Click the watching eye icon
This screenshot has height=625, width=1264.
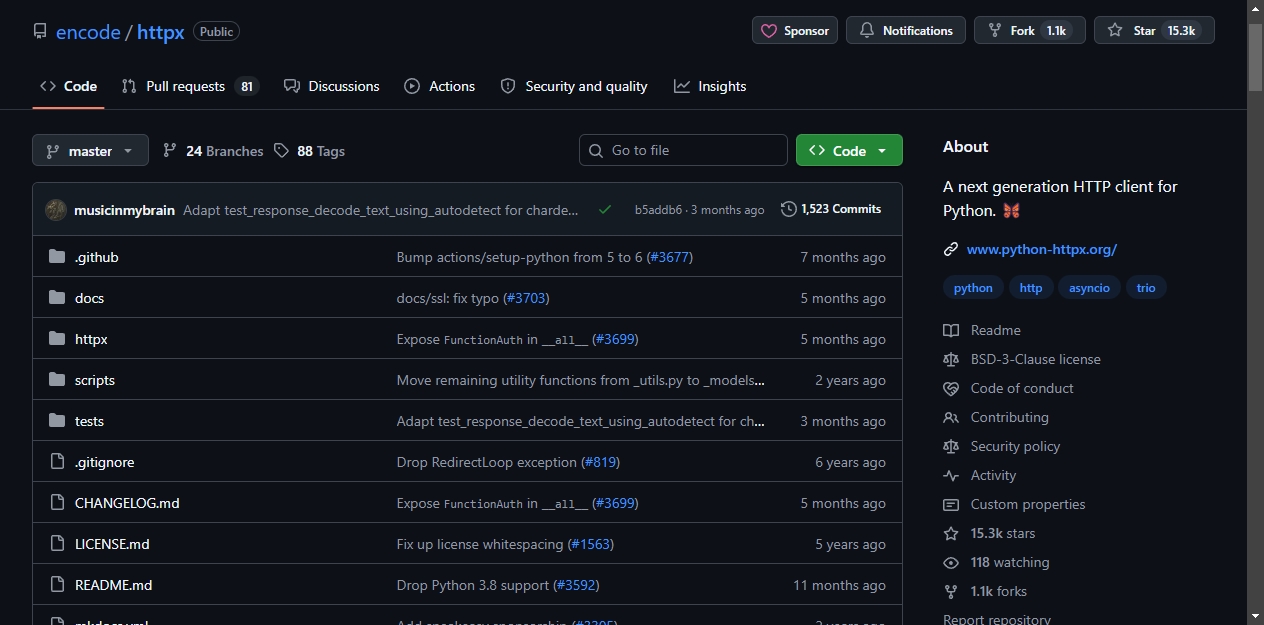[951, 562]
